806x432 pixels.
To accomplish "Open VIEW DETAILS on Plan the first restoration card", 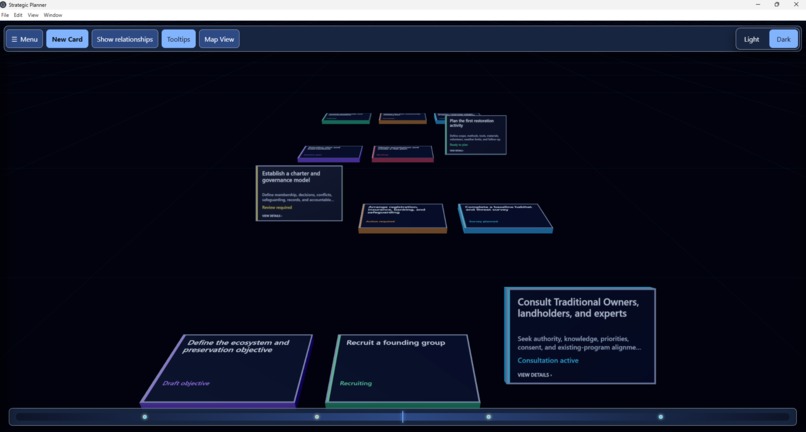I will (x=456, y=151).
